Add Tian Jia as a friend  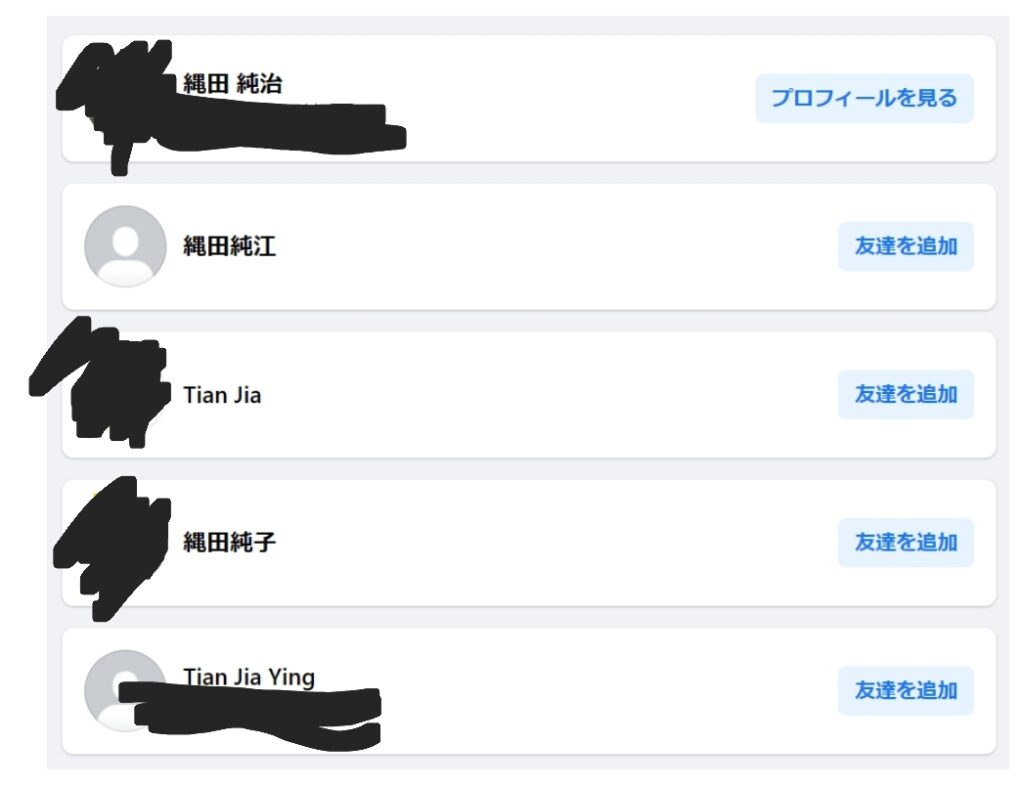[x=906, y=395]
